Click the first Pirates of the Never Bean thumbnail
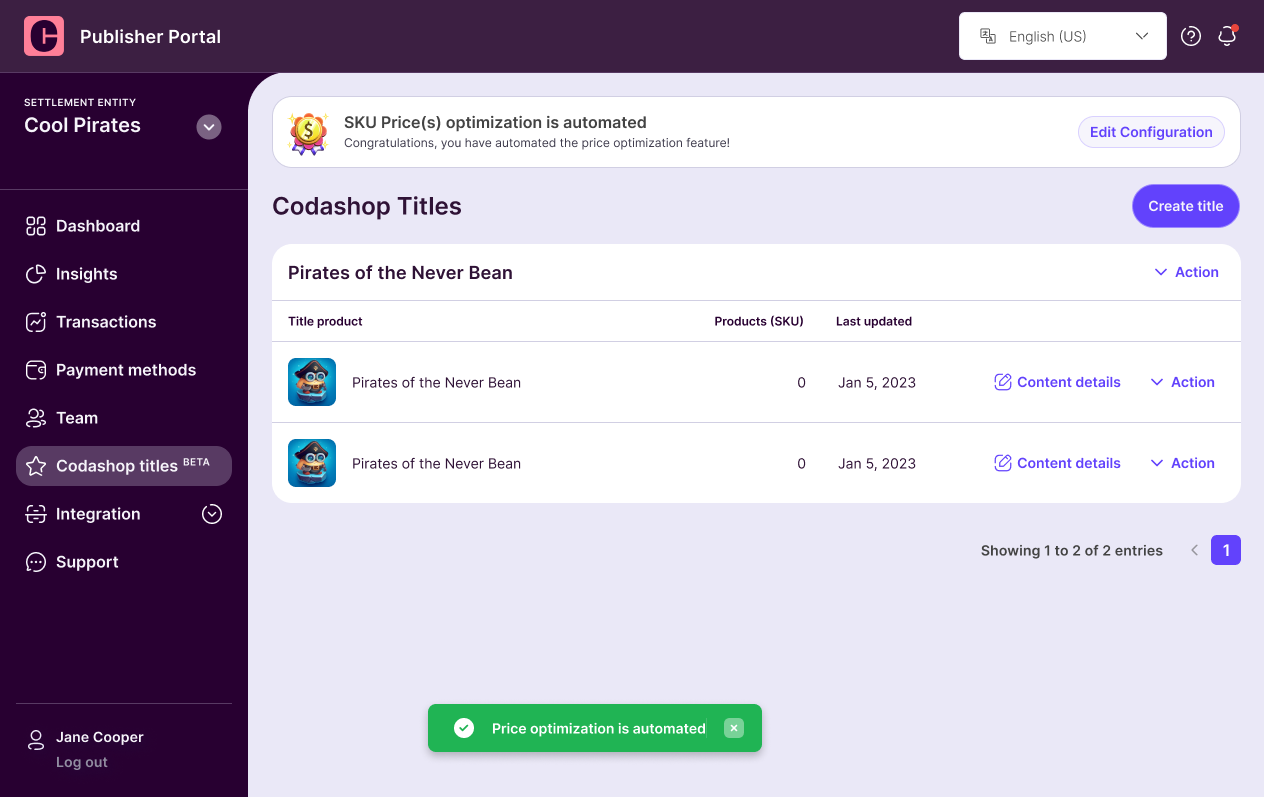This screenshot has height=797, width=1264. coord(312,382)
